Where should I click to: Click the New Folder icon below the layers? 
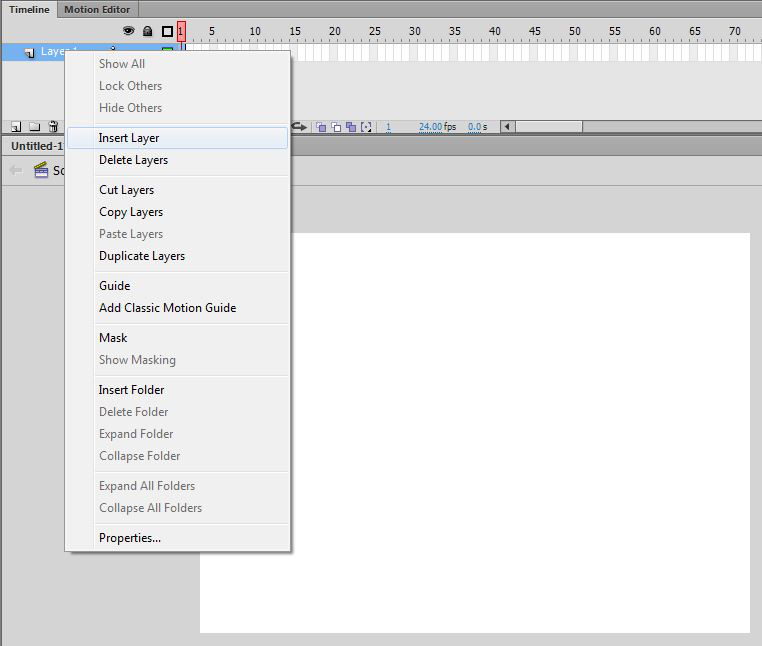35,127
